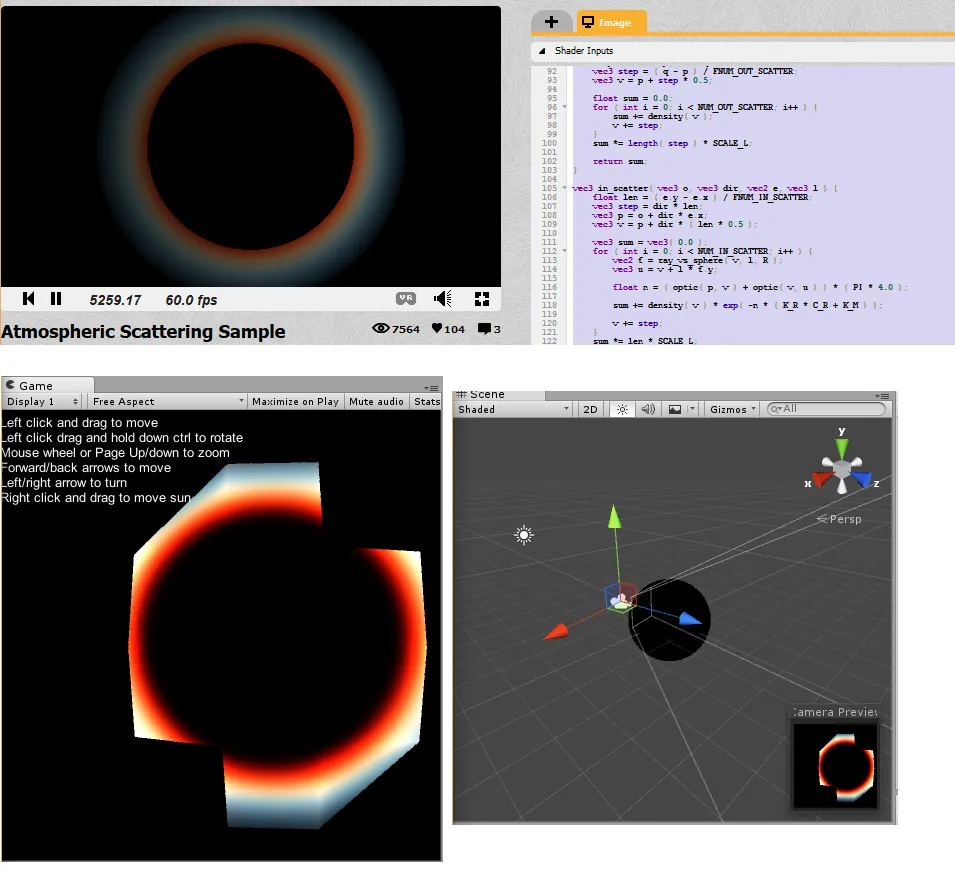Toggle Maximize on Play
955x871 pixels.
pos(295,402)
